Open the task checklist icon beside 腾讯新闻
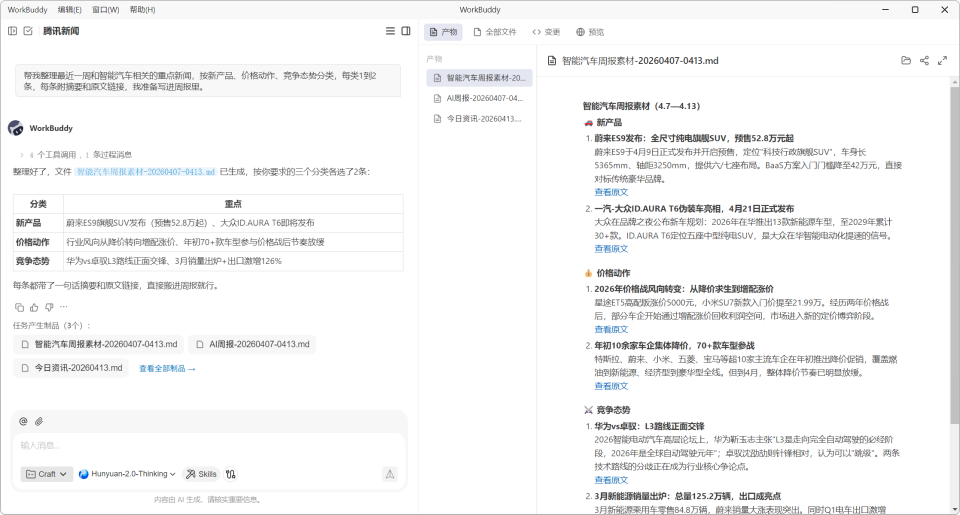Viewport: 960px width, 515px height. (28, 31)
